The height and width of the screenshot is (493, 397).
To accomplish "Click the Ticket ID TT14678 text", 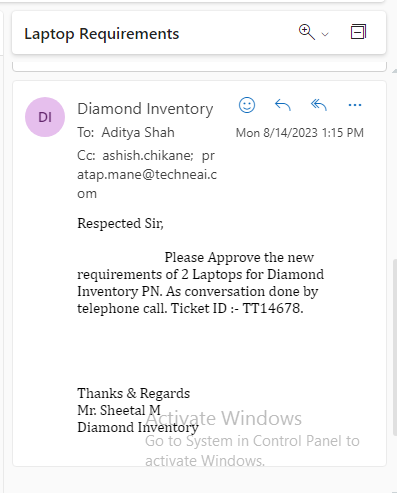I will pyautogui.click(x=237, y=308).
